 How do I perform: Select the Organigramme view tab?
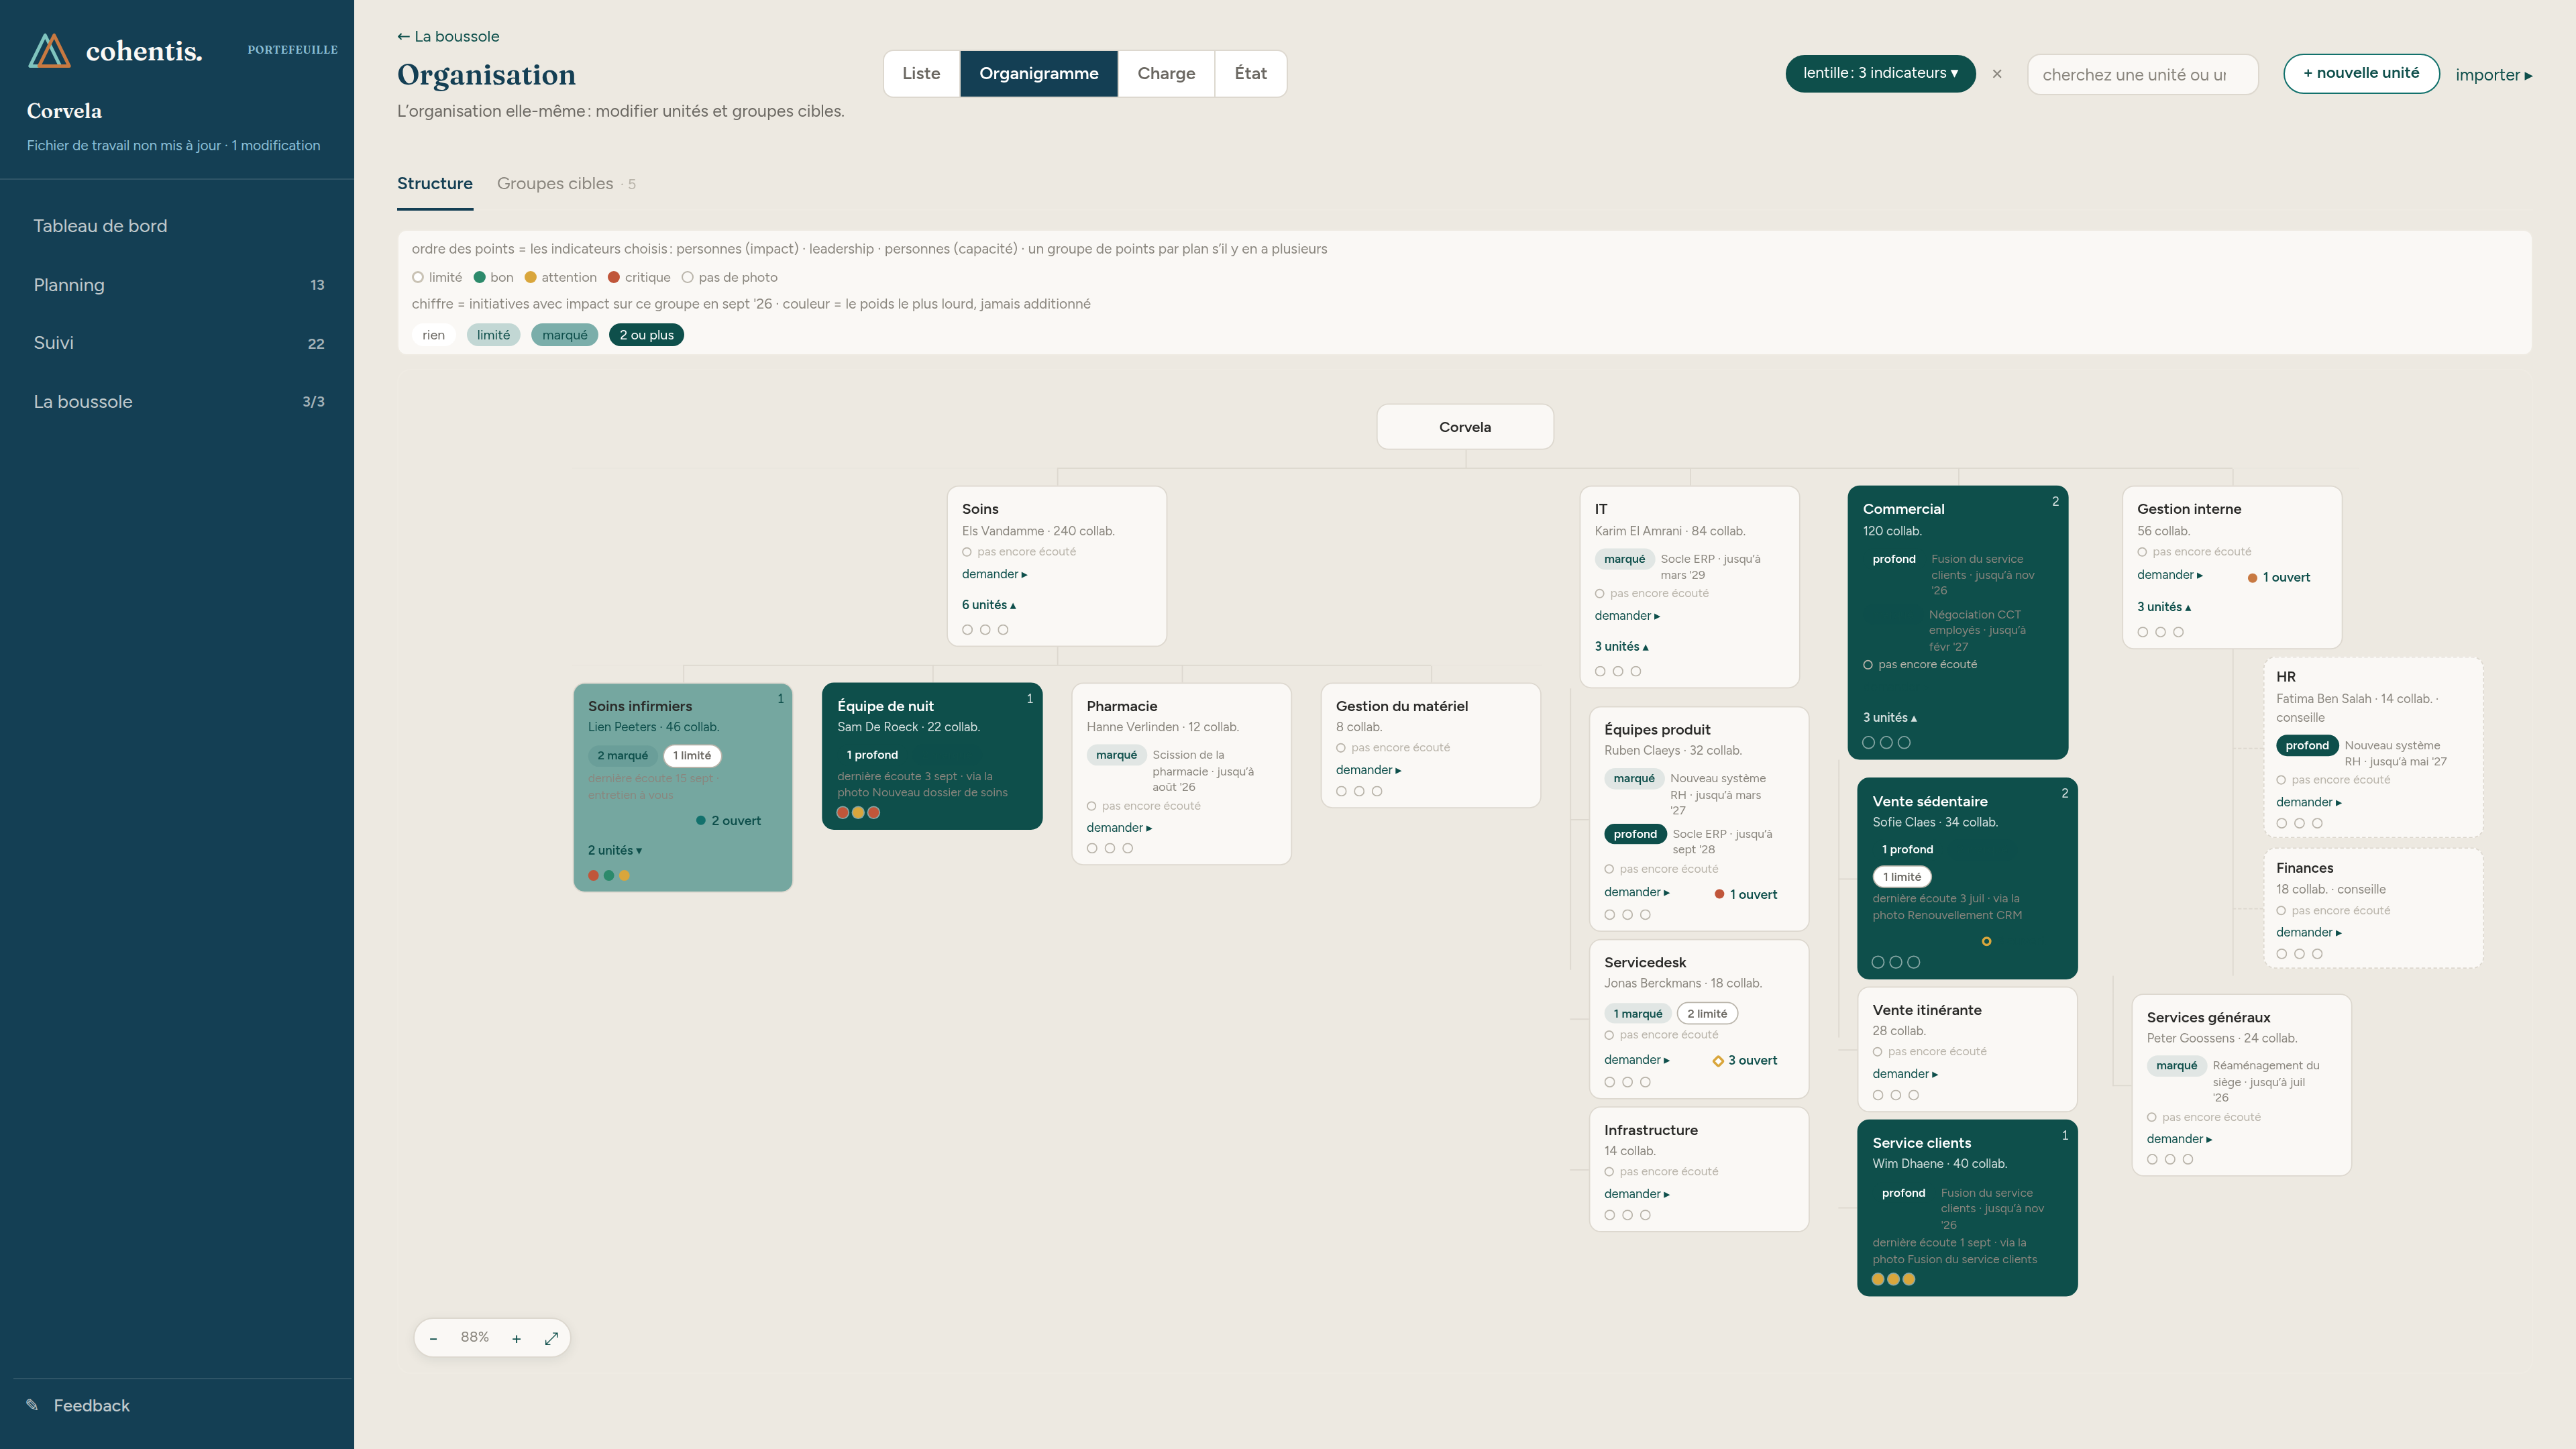coord(1038,73)
